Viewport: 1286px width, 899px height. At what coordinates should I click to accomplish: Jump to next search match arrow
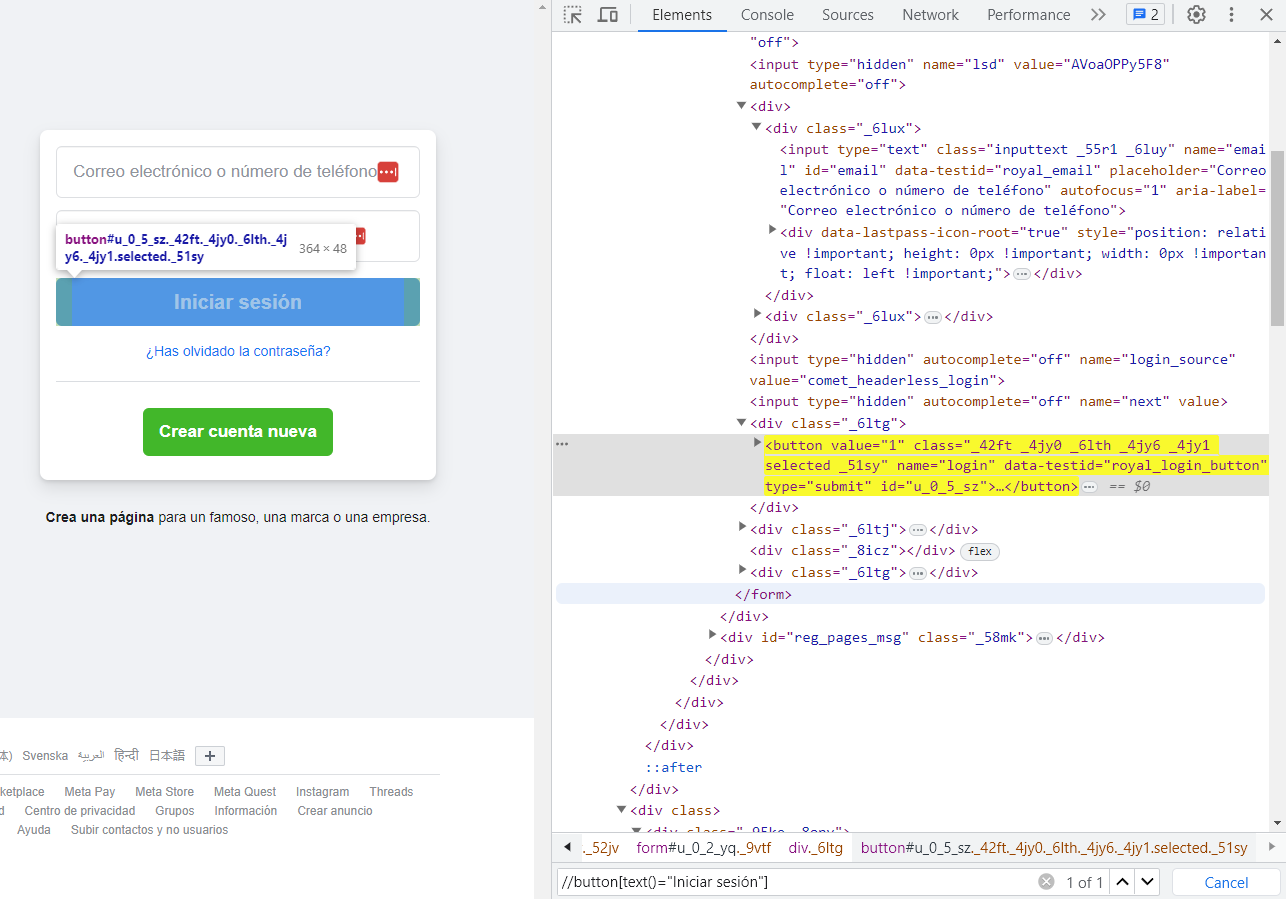(x=1146, y=882)
